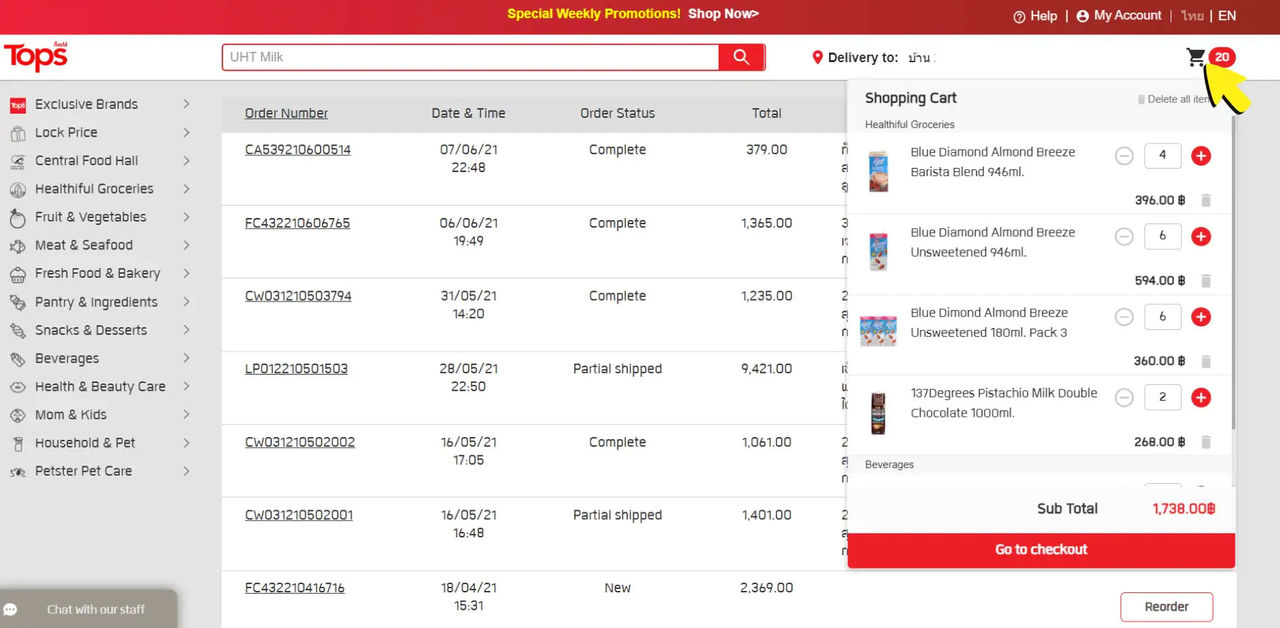
Task: Open Snacks & Desserts category
Action: [91, 330]
